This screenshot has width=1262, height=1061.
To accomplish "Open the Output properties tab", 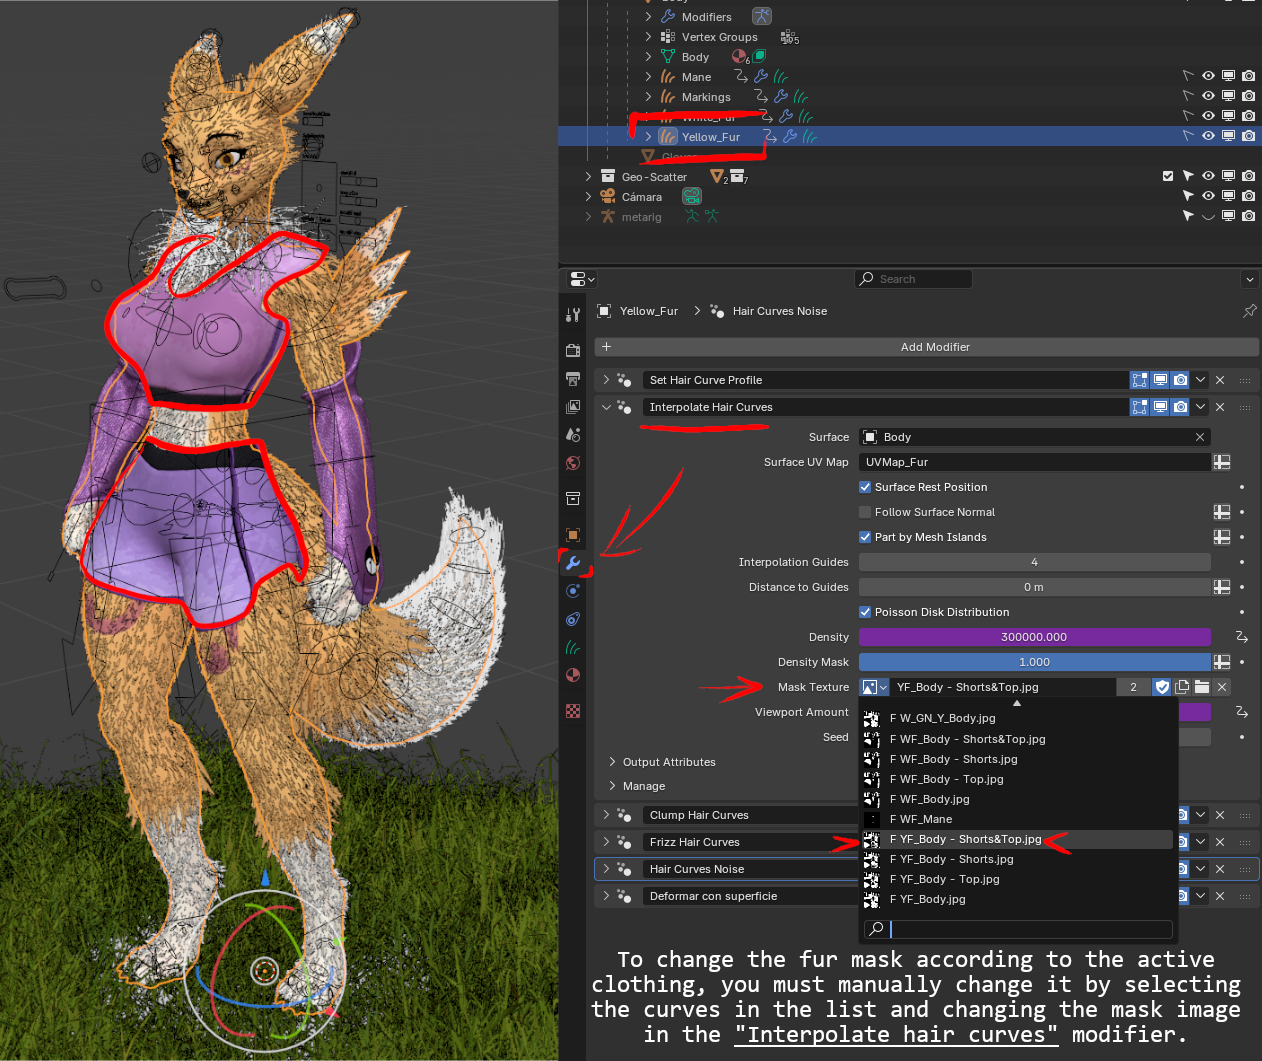I will click(573, 379).
